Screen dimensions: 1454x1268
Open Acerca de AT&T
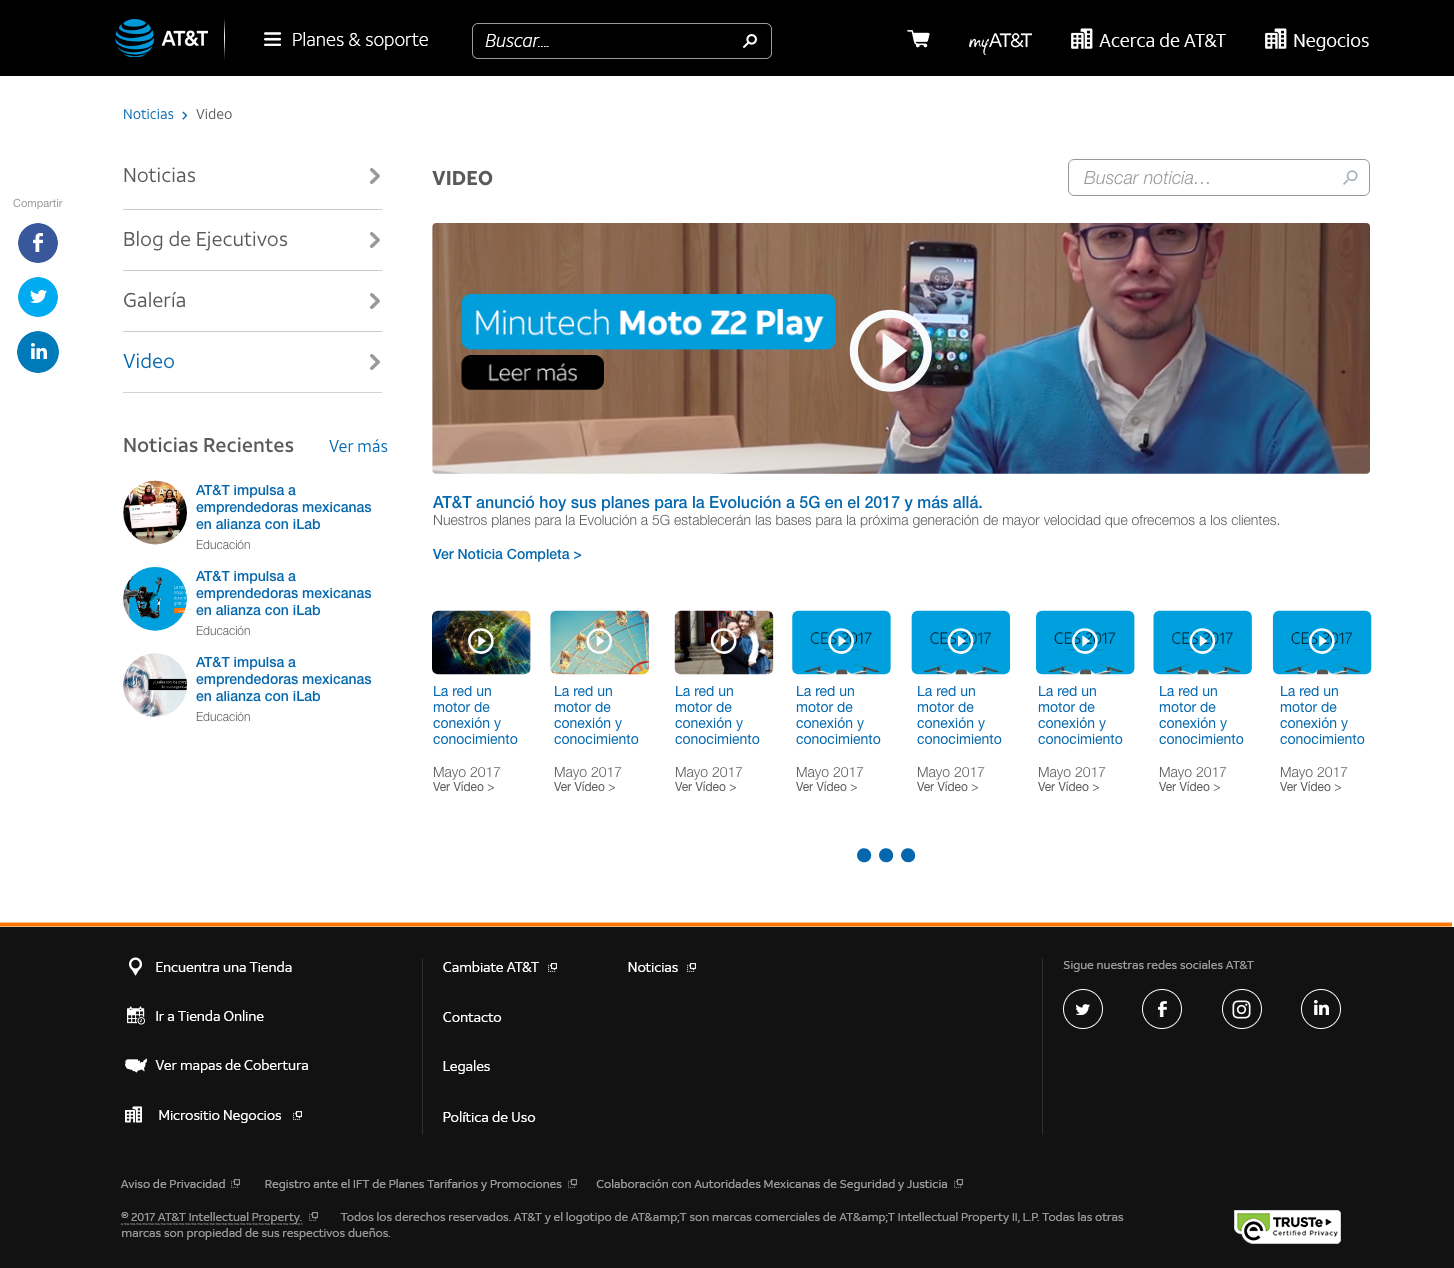pos(1148,40)
